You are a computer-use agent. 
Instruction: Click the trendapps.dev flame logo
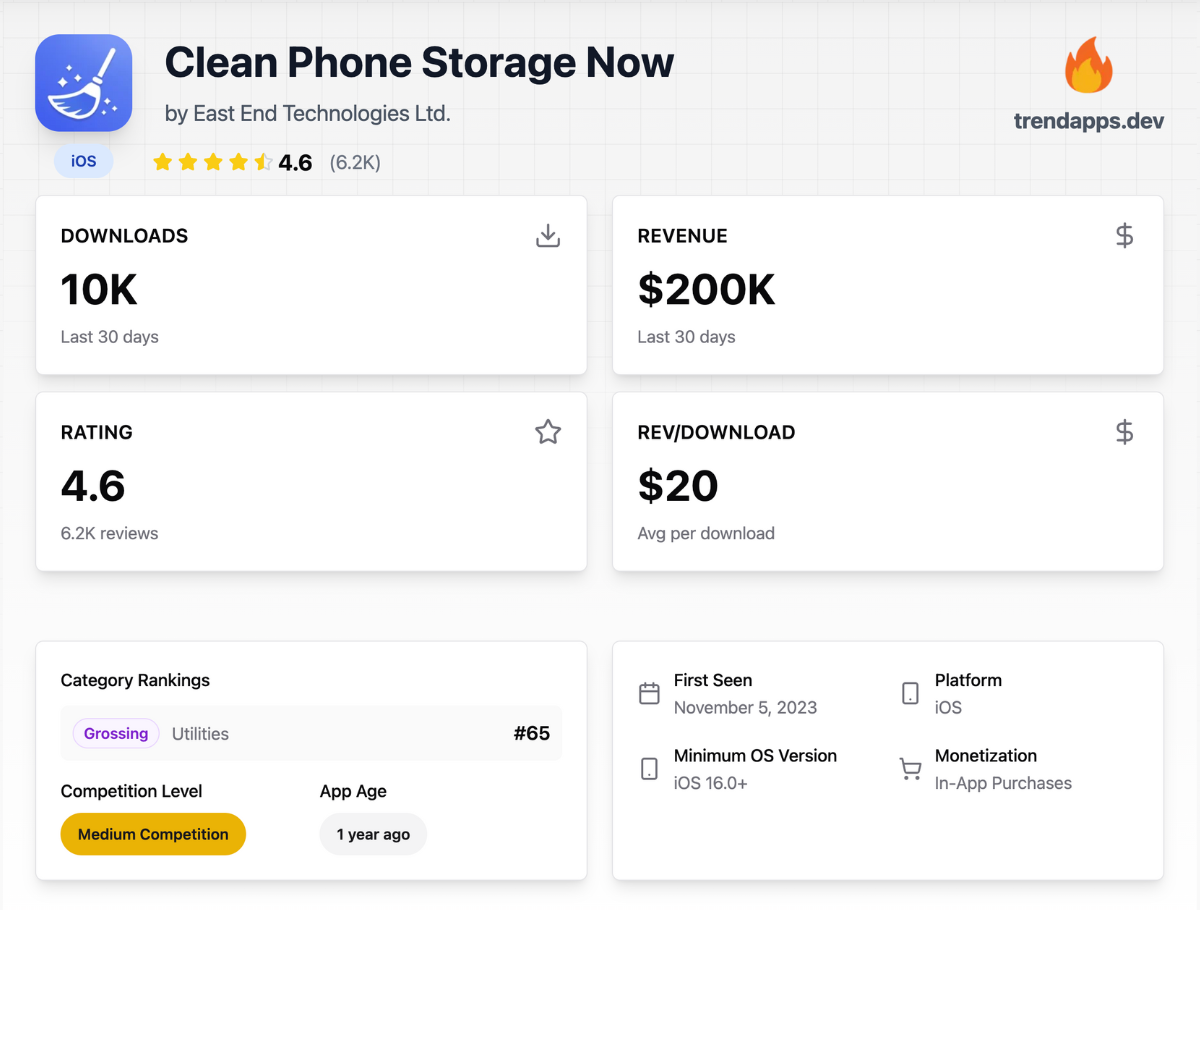[1089, 66]
